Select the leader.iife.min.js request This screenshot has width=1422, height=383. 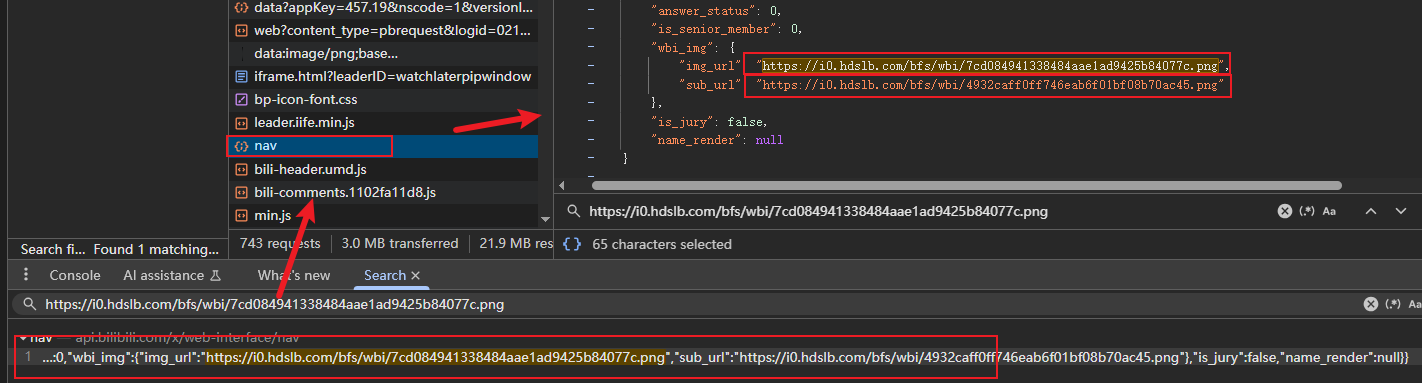click(x=383, y=122)
